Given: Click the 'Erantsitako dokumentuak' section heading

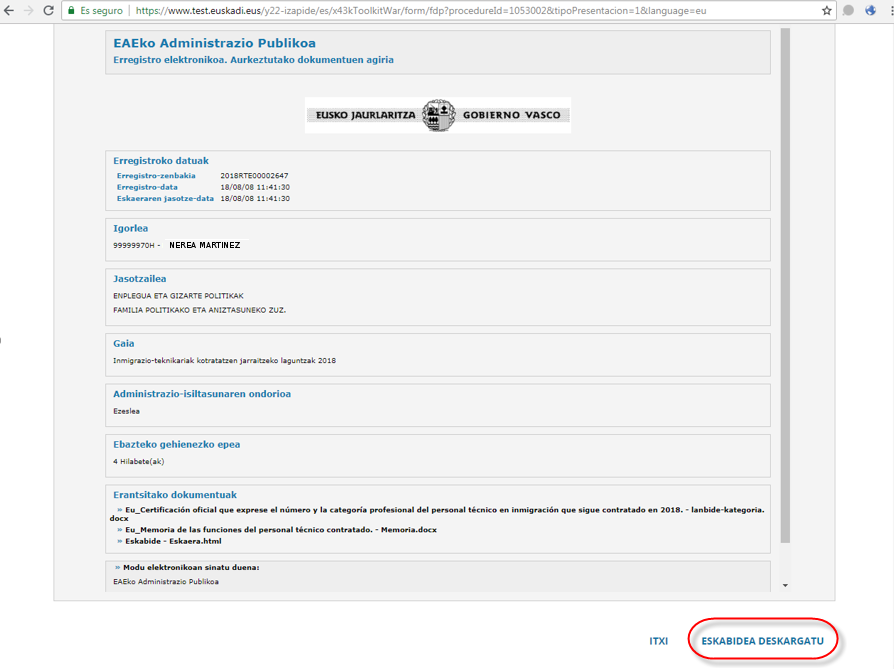Looking at the screenshot, I should click(175, 494).
